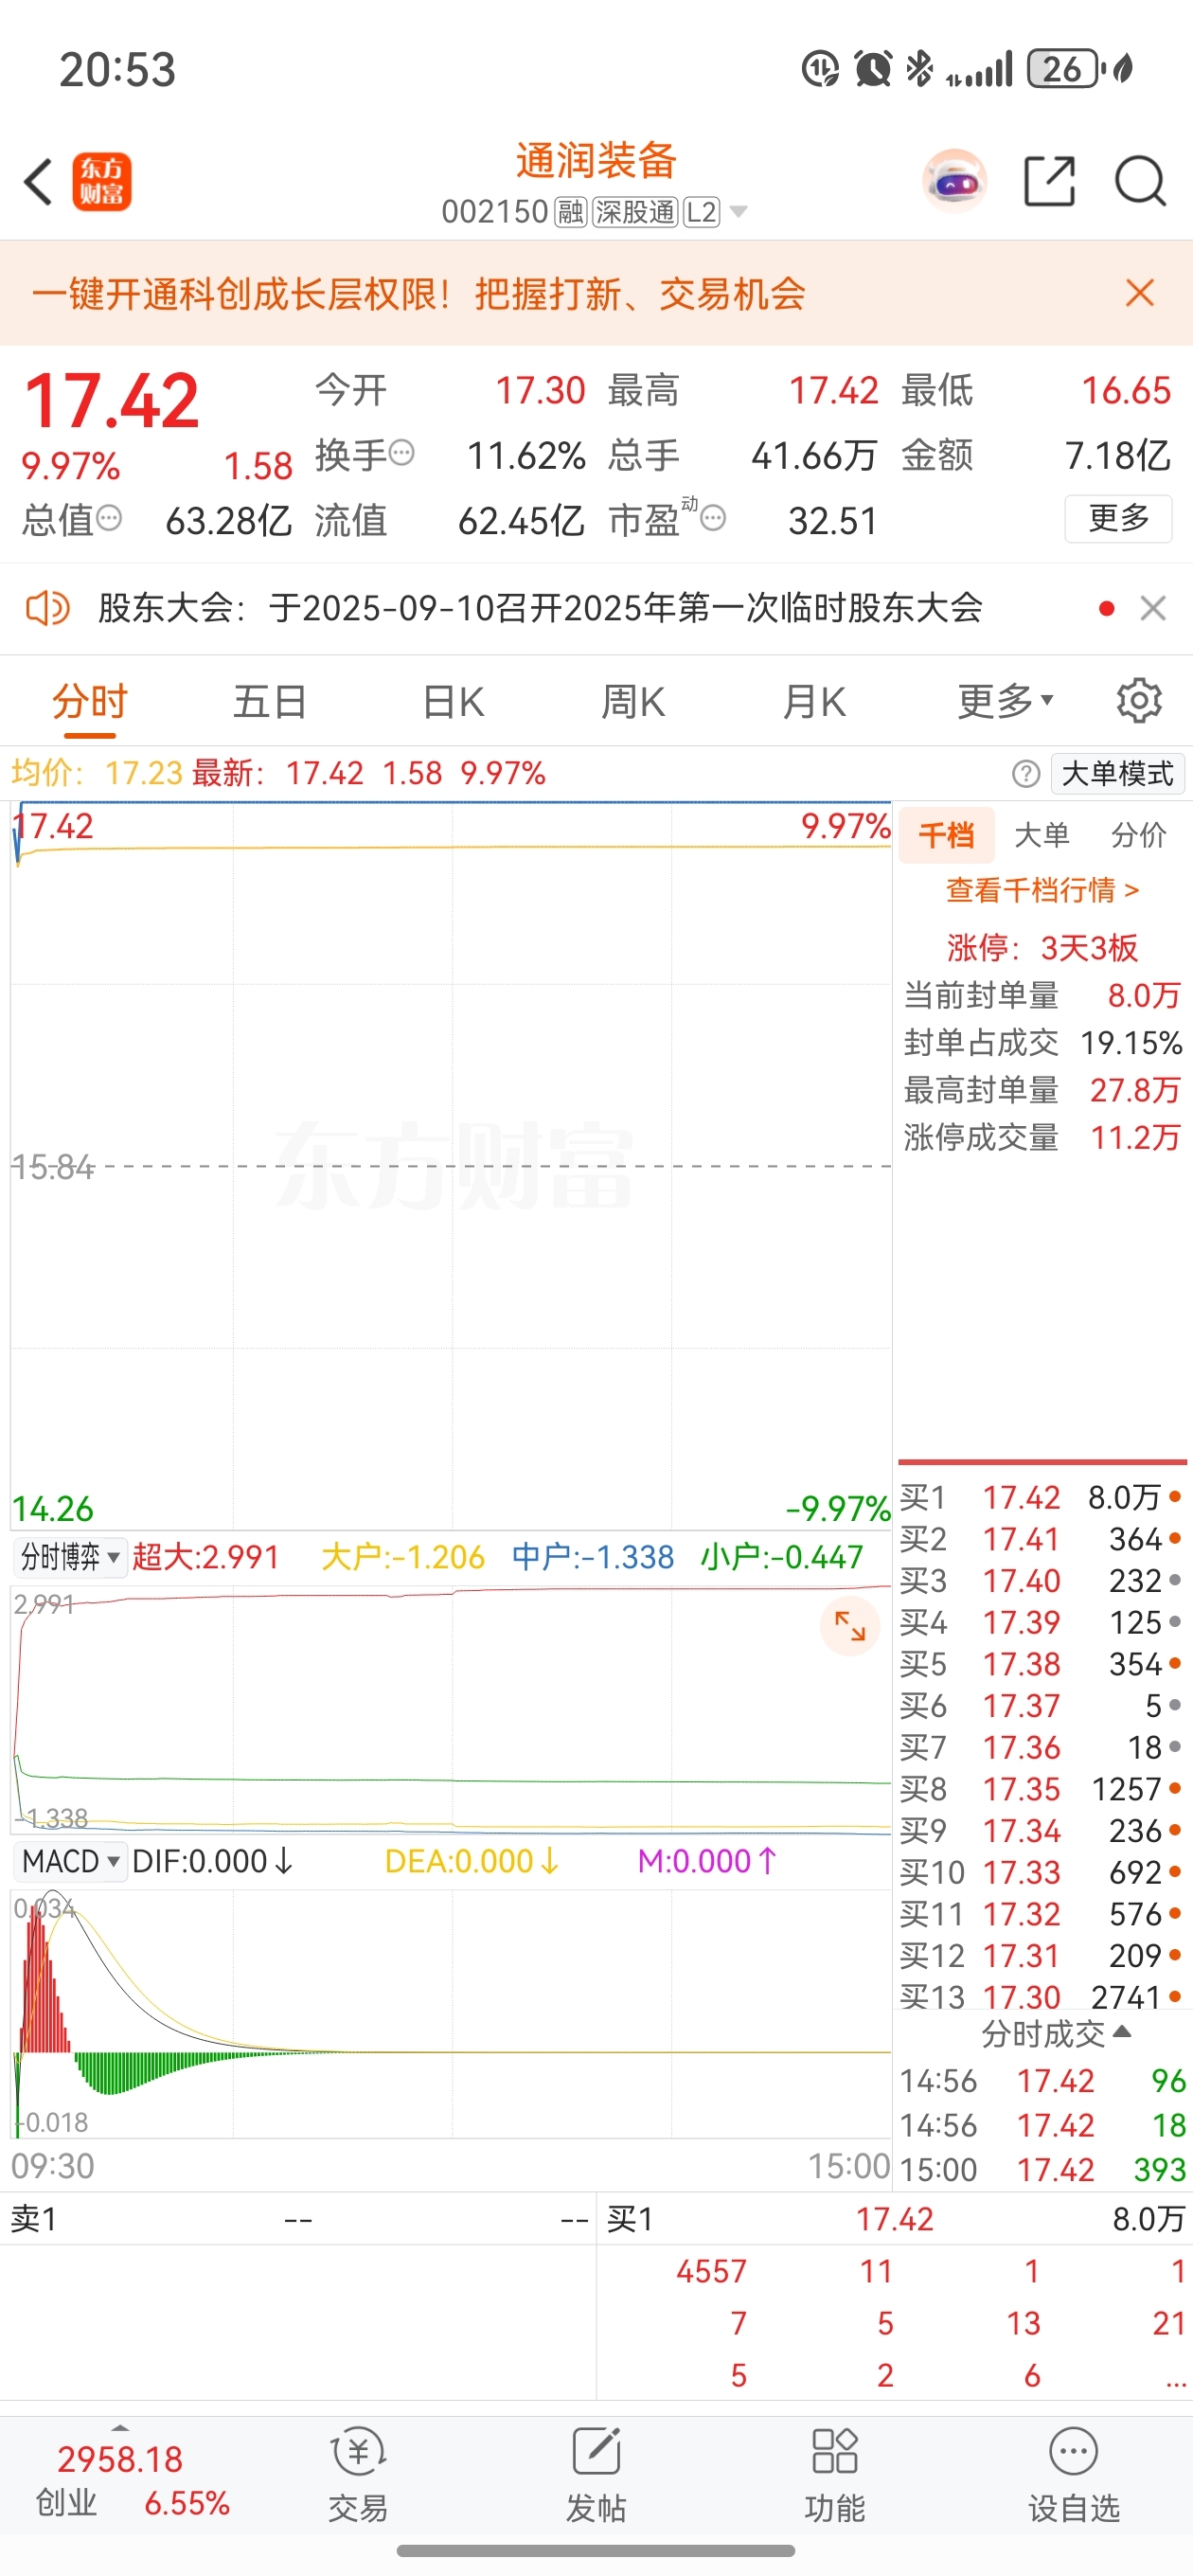This screenshot has width=1193, height=2576.
Task: Tap the intraday price chart area
Action: [x=451, y=1165]
